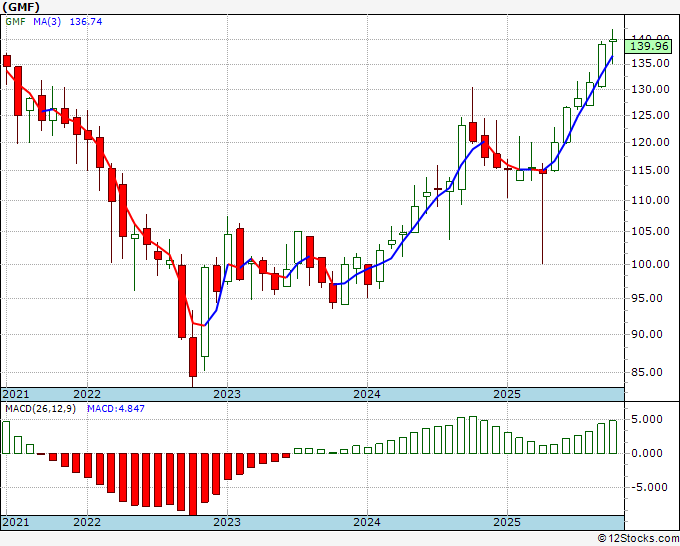Image resolution: width=680 pixels, height=546 pixels.
Task: Click the 120.00 price axis label
Action: [649, 143]
